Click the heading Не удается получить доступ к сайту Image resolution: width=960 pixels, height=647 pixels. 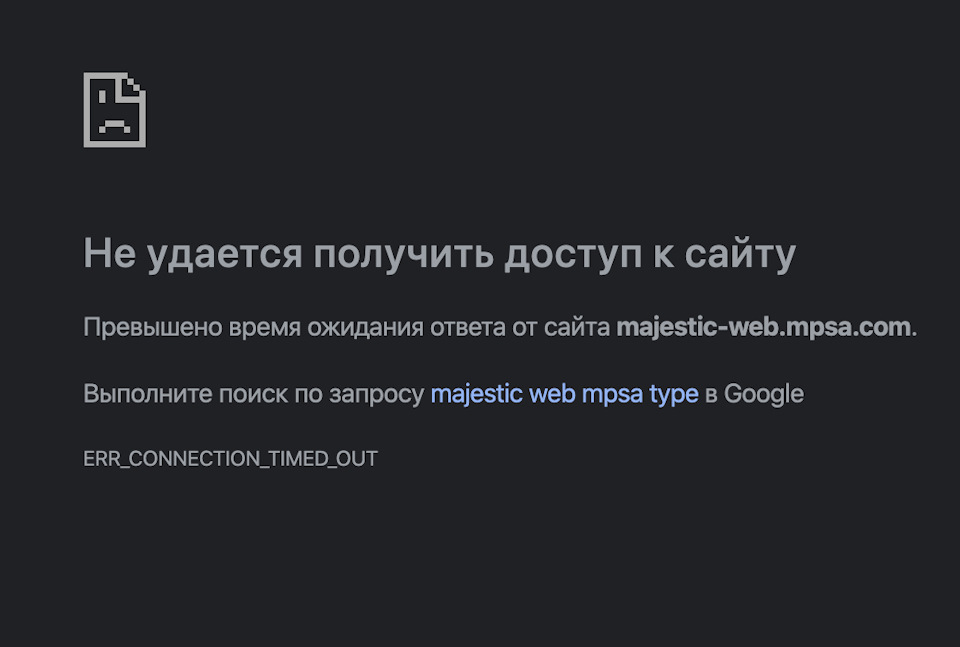coord(440,254)
